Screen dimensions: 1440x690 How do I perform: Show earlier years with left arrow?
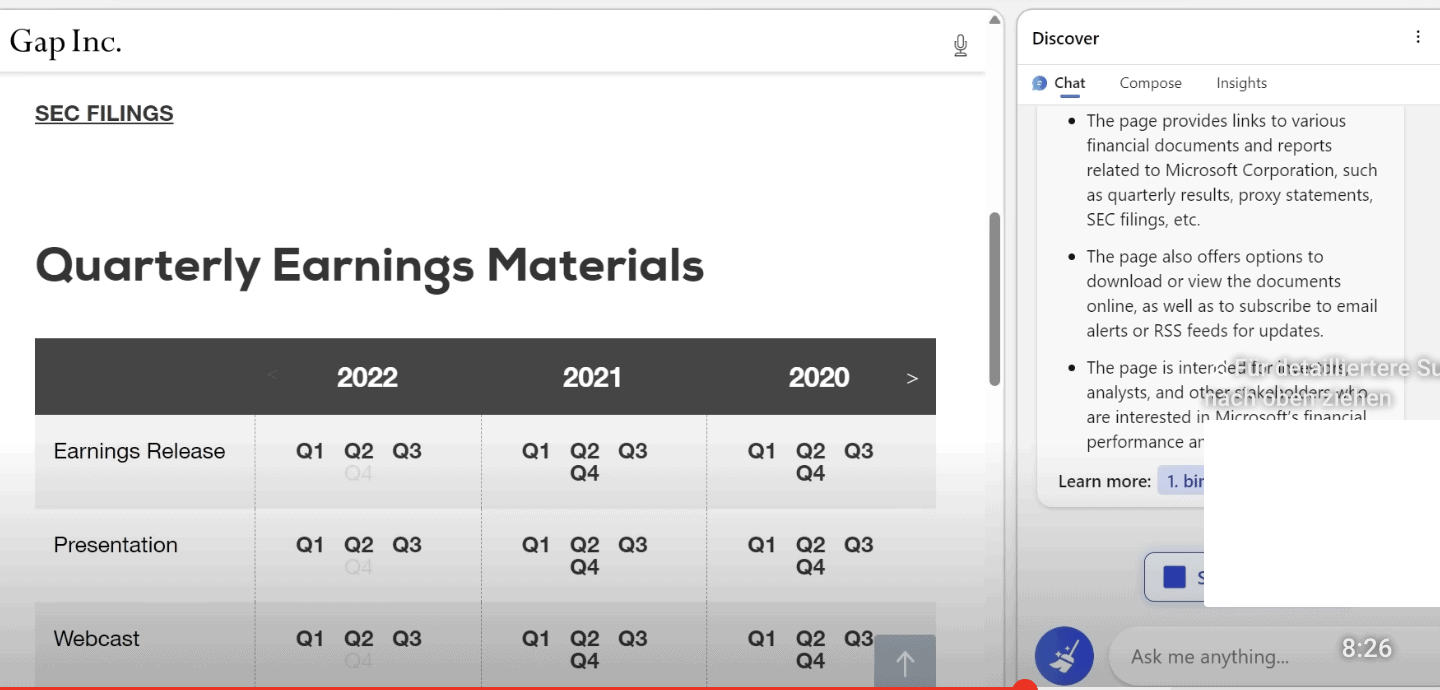[272, 376]
